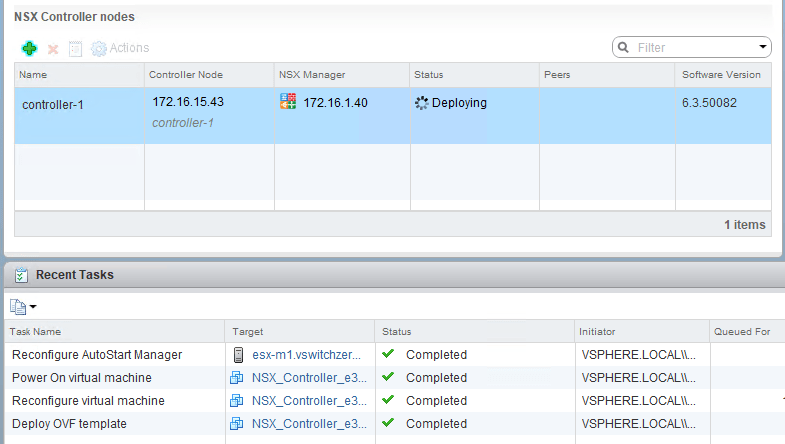Open the Actions gear menu

[120, 48]
